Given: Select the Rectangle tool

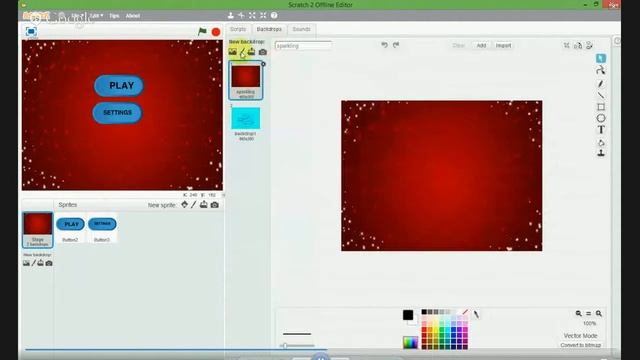Looking at the screenshot, I should coord(601,107).
